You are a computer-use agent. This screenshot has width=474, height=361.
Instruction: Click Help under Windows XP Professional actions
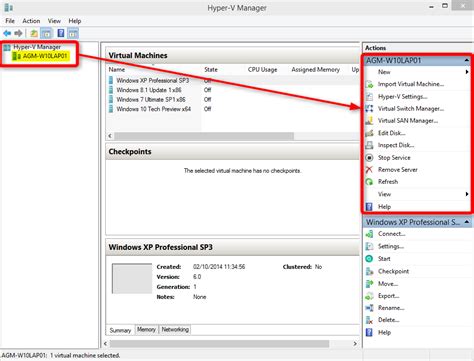384,332
